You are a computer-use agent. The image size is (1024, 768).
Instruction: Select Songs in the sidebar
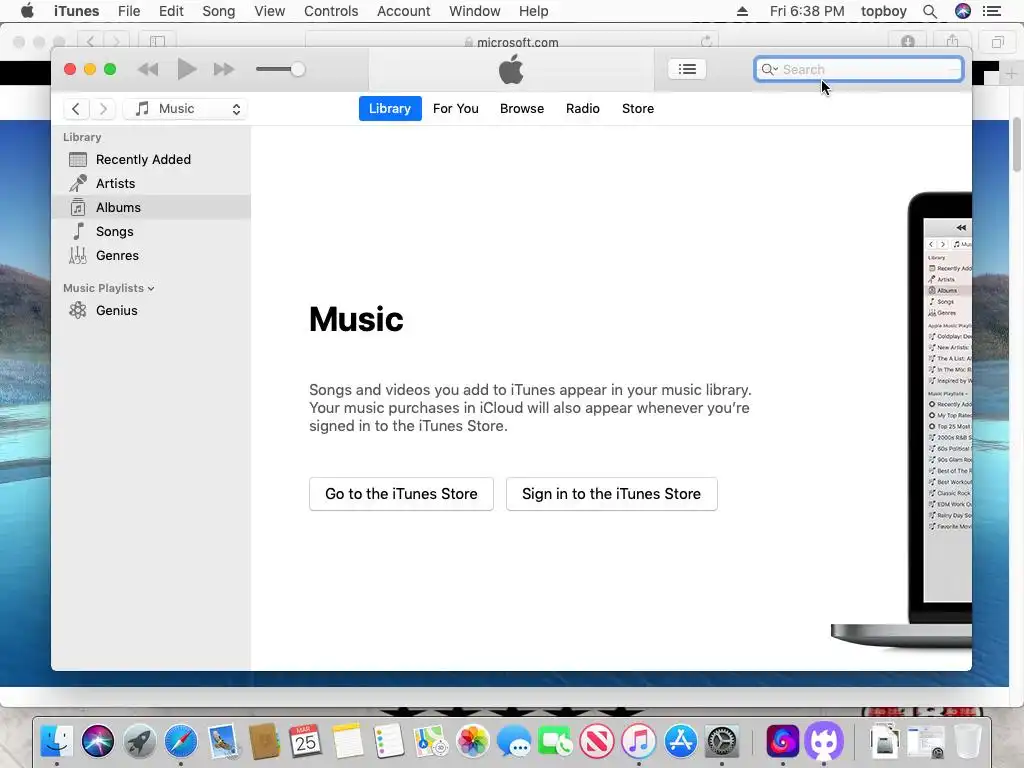[x=151, y=232]
